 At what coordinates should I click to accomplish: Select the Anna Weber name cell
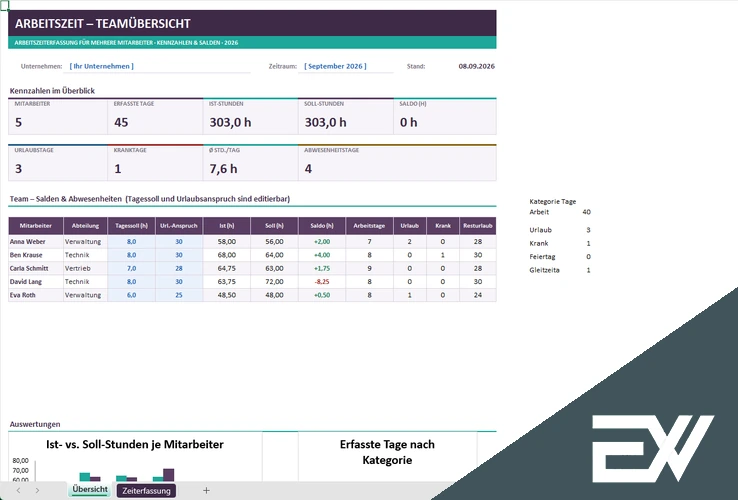point(36,242)
